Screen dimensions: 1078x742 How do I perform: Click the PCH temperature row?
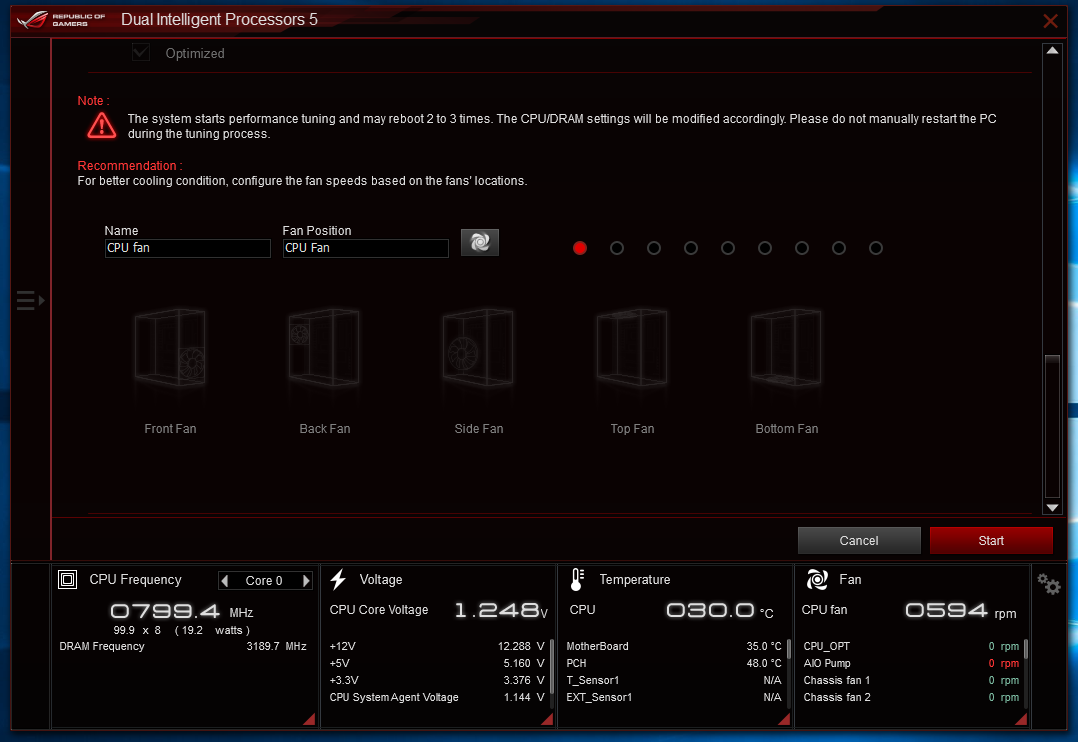tap(674, 664)
